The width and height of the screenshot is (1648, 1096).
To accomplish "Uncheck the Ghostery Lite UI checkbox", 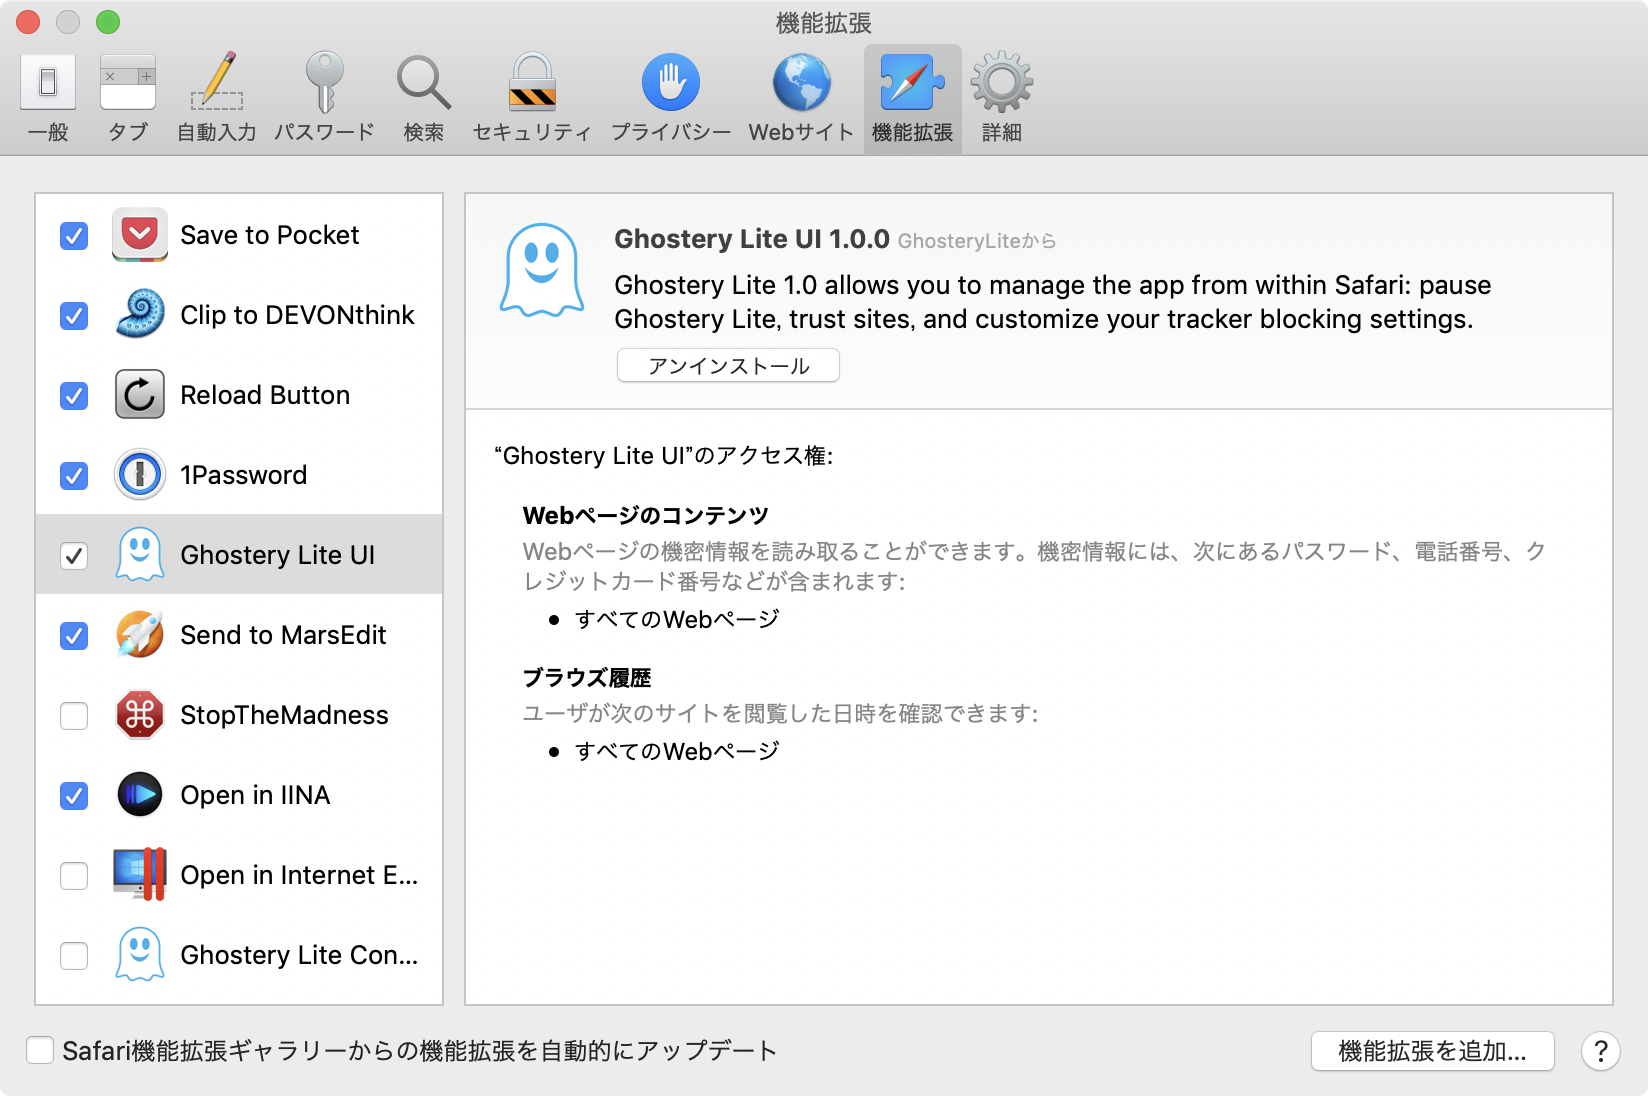I will (74, 556).
